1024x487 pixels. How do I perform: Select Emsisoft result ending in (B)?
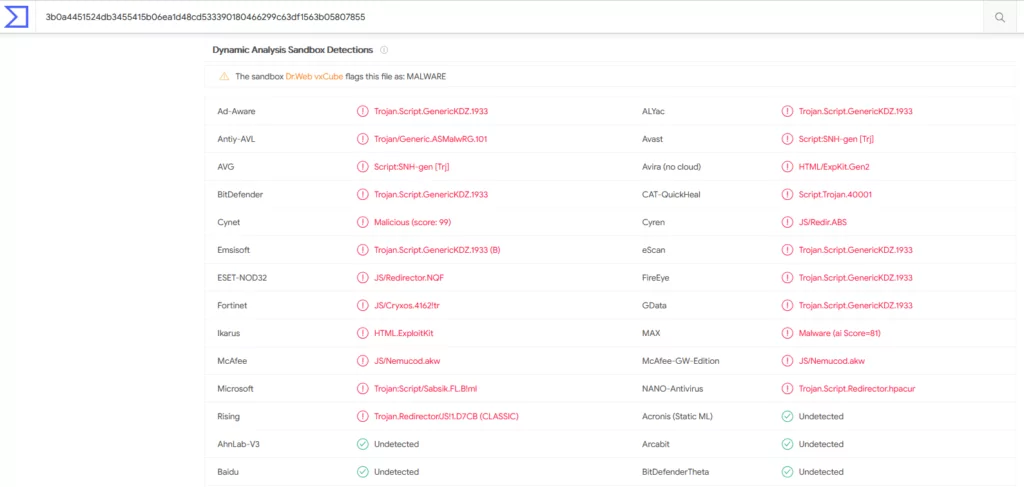437,250
